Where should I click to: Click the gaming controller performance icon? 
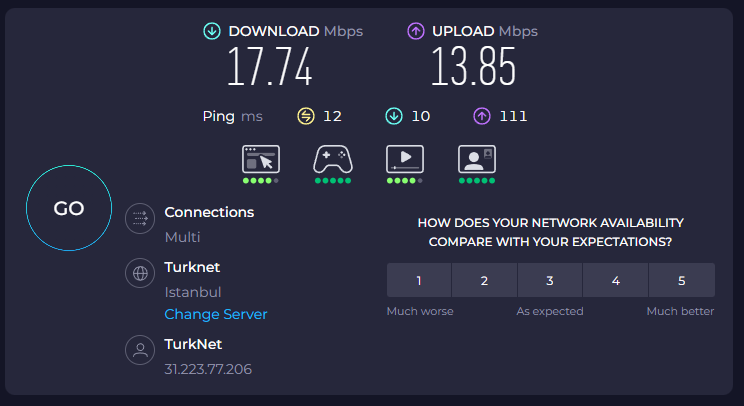(333, 159)
